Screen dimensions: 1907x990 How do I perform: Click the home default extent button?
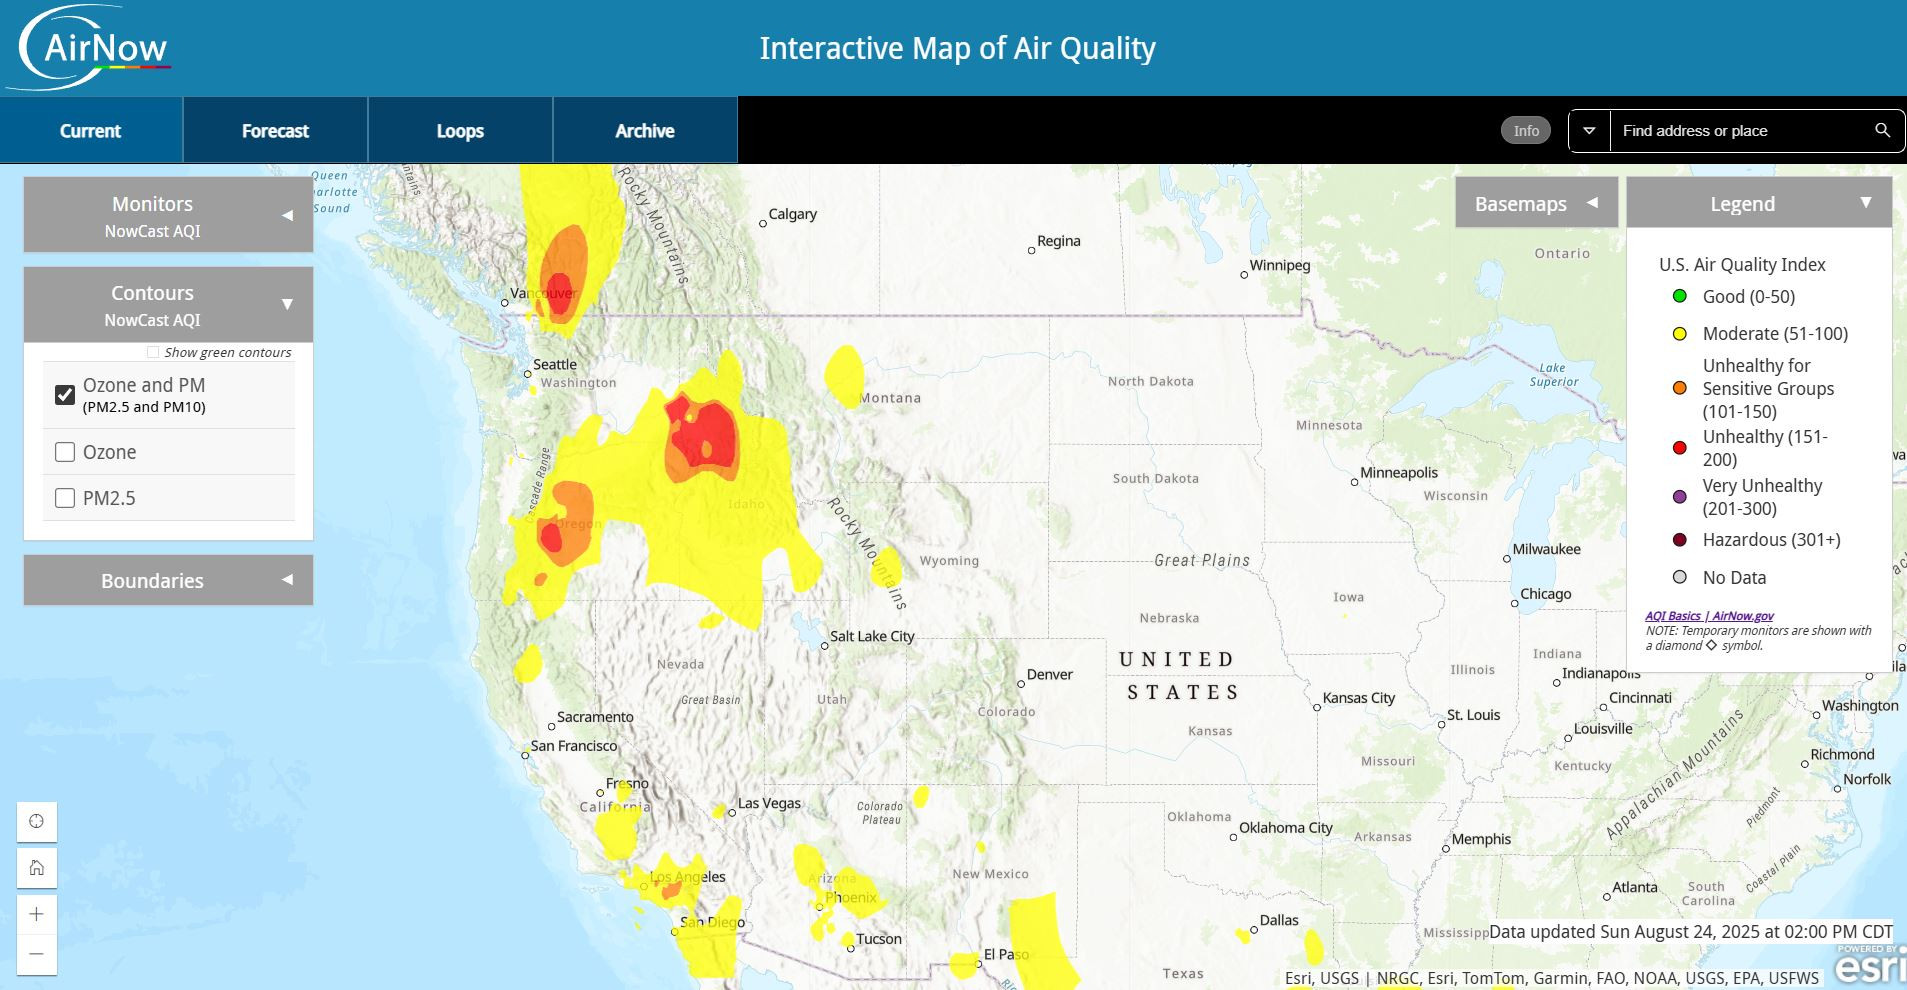coord(37,867)
